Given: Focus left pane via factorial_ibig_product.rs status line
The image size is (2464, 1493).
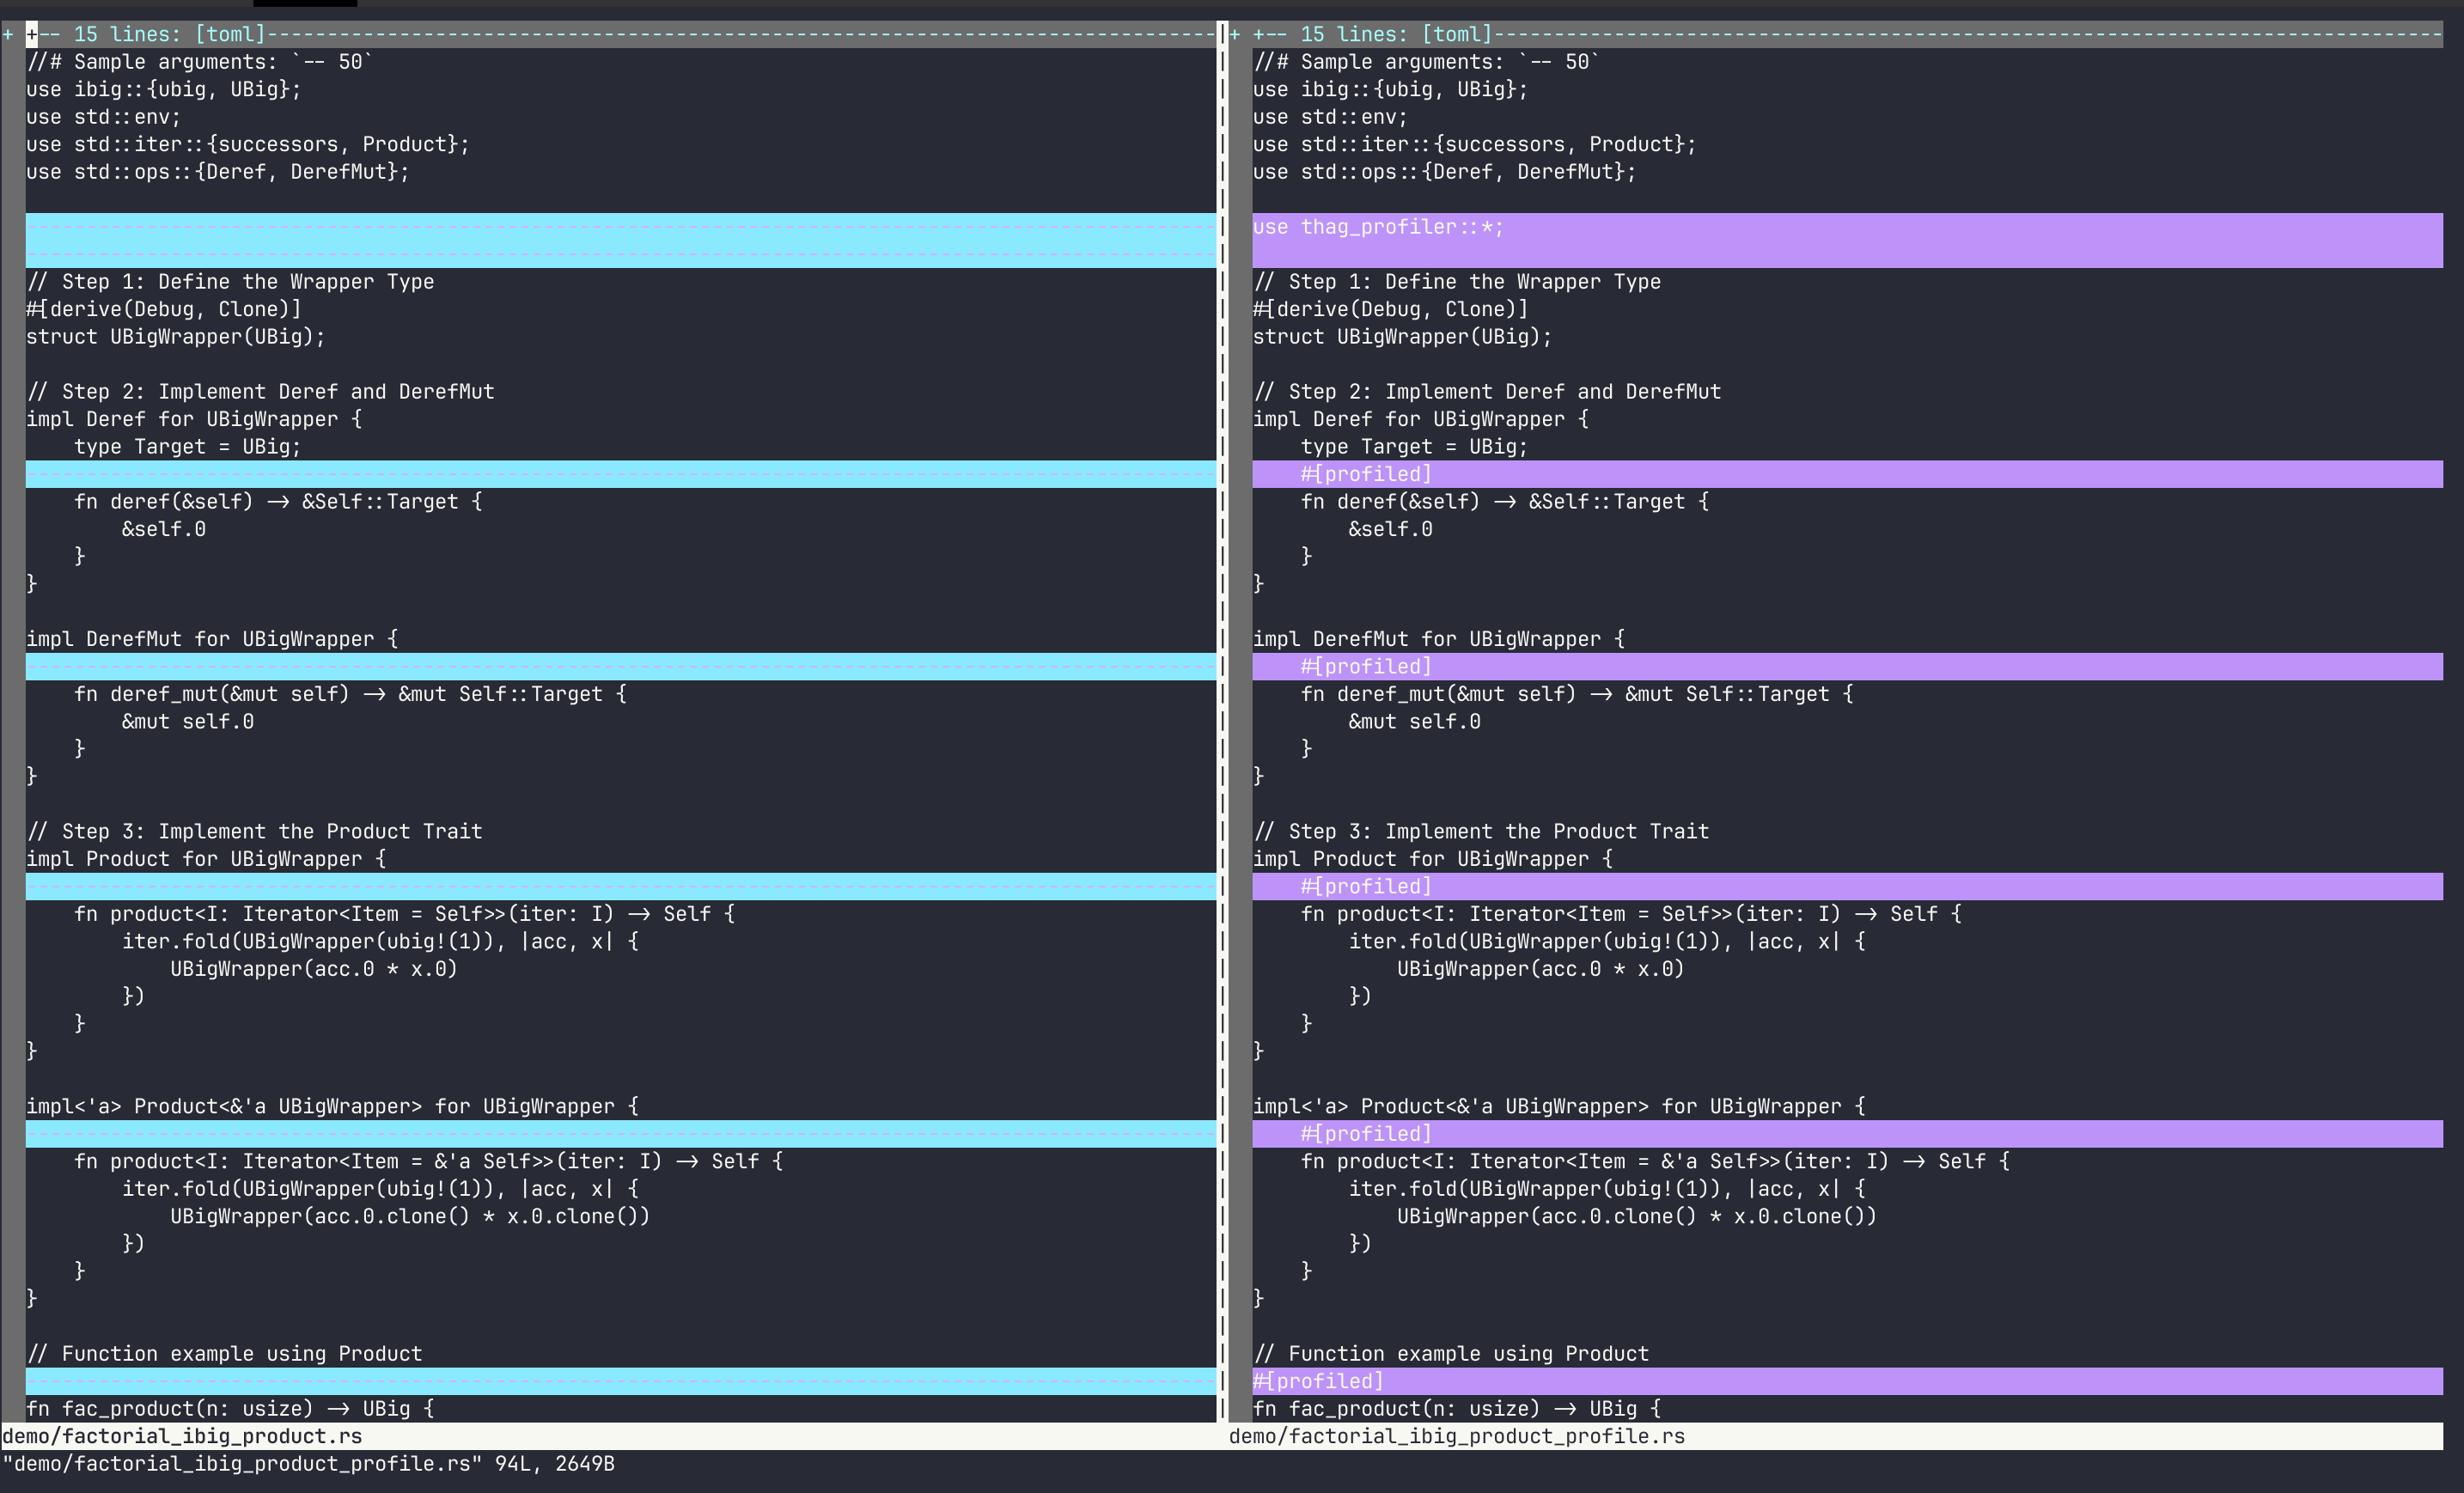Looking at the screenshot, I should click(182, 1436).
